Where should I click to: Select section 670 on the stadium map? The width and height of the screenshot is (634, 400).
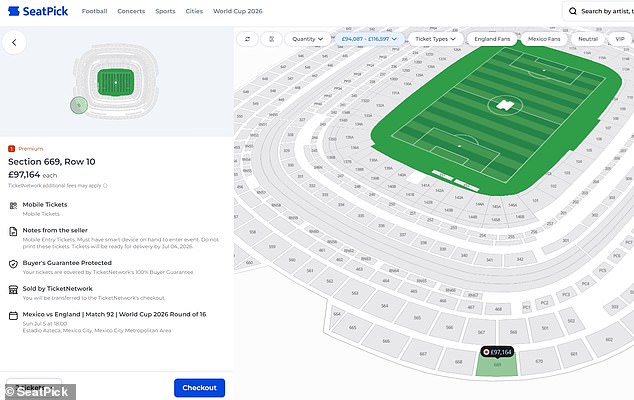point(539,361)
